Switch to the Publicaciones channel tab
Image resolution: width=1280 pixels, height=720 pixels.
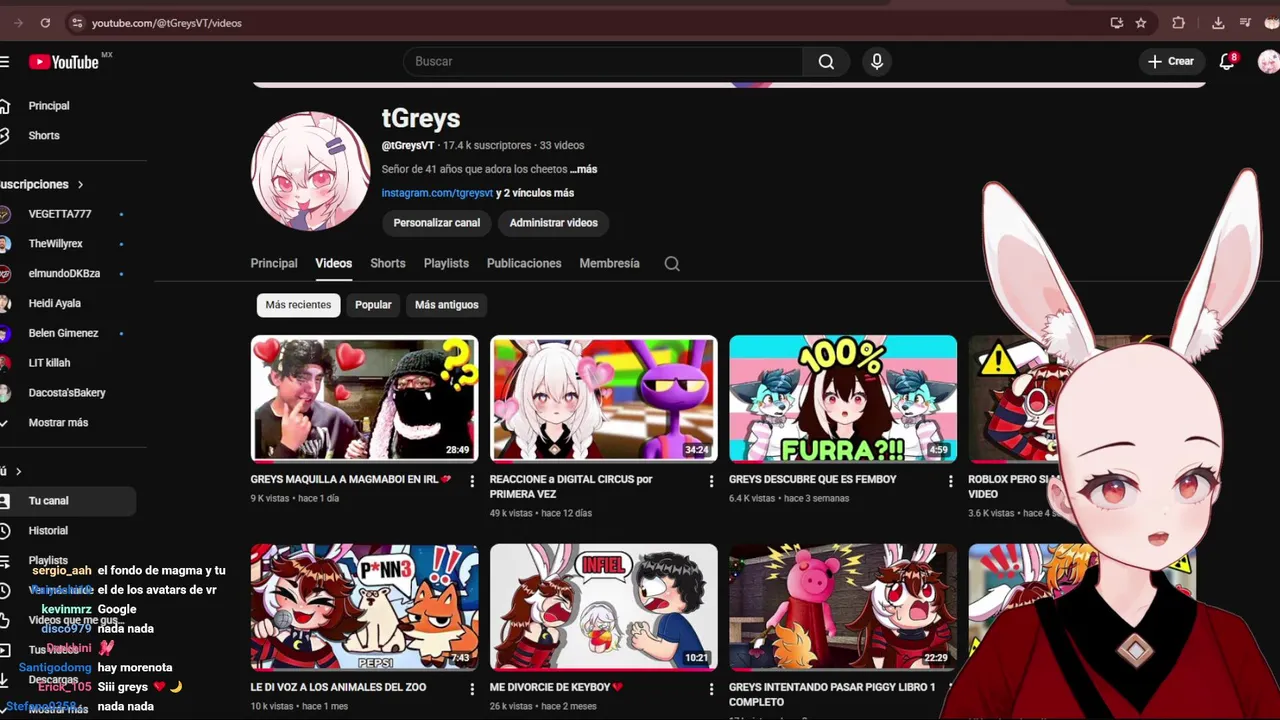coord(524,264)
